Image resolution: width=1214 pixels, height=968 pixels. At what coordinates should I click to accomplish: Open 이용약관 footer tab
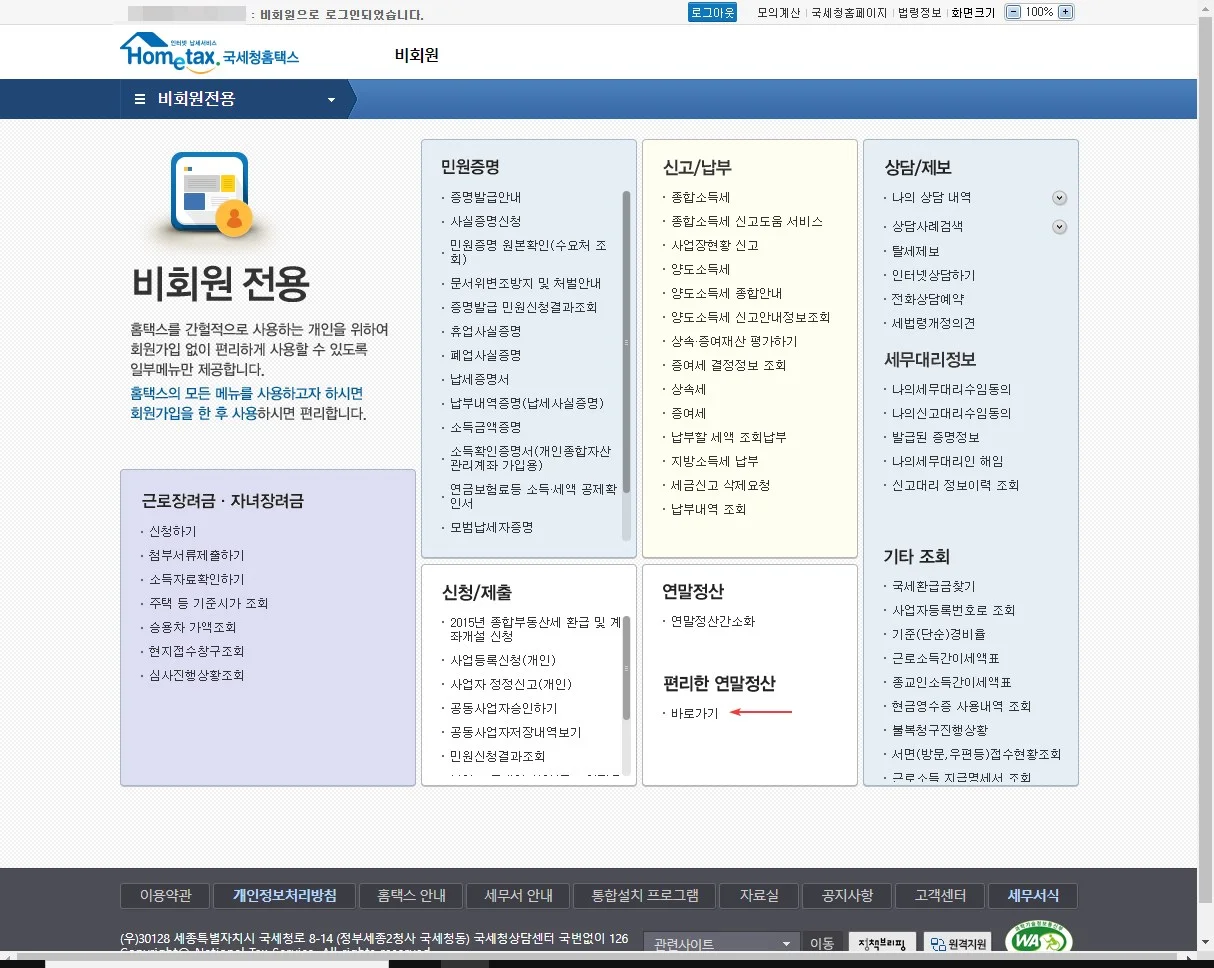165,895
